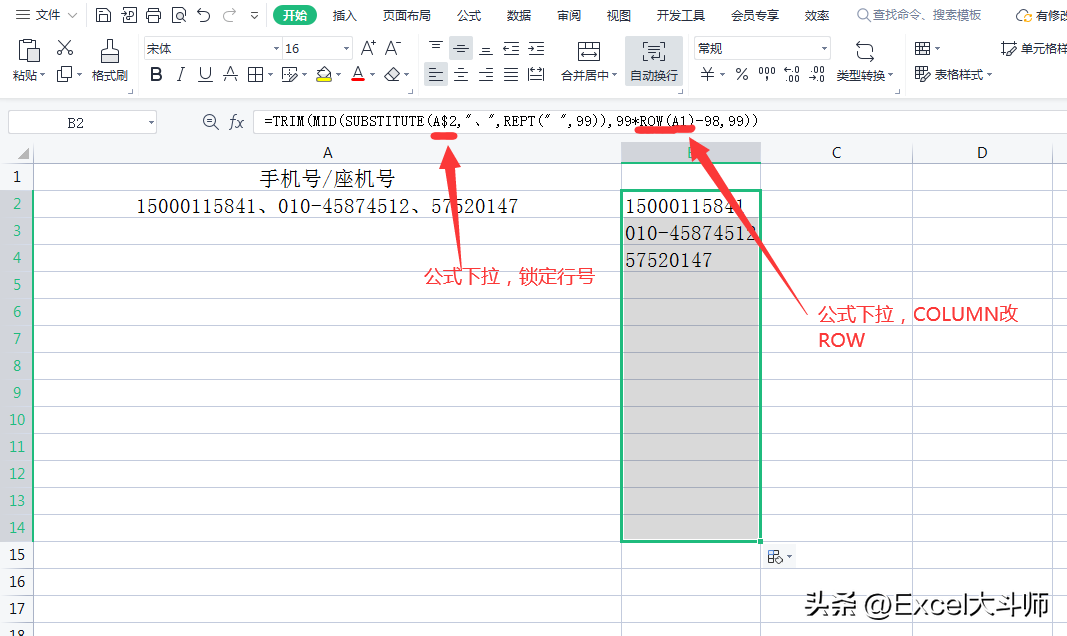1067x636 pixels.
Task: Select column C header
Action: coord(836,152)
